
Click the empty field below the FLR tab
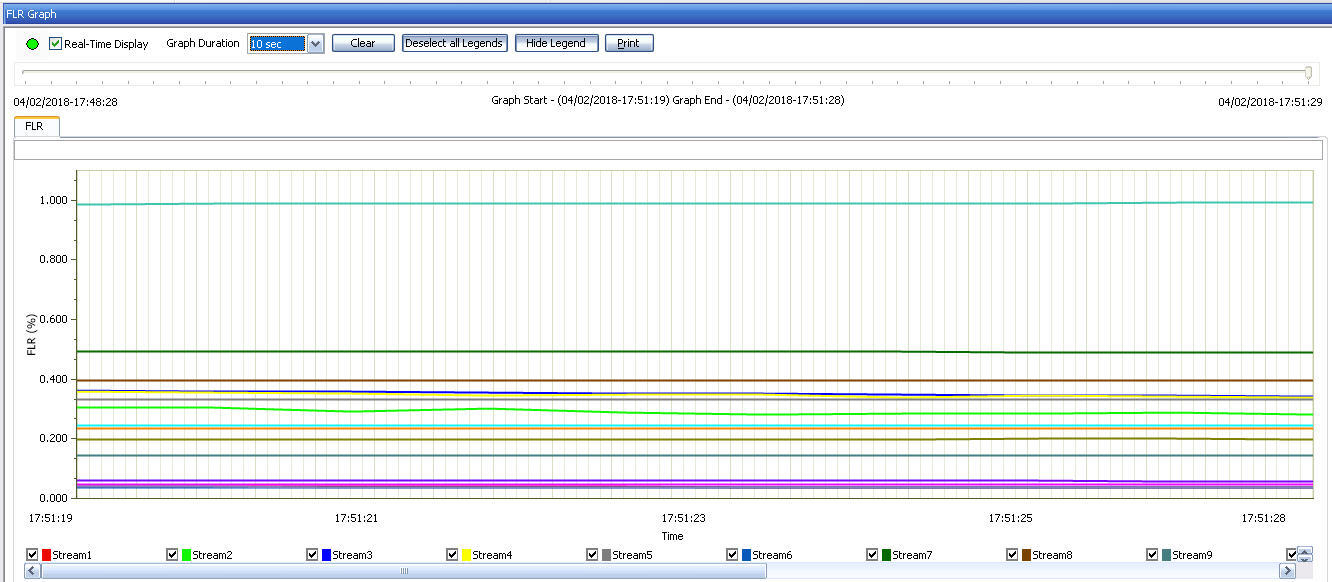point(668,150)
